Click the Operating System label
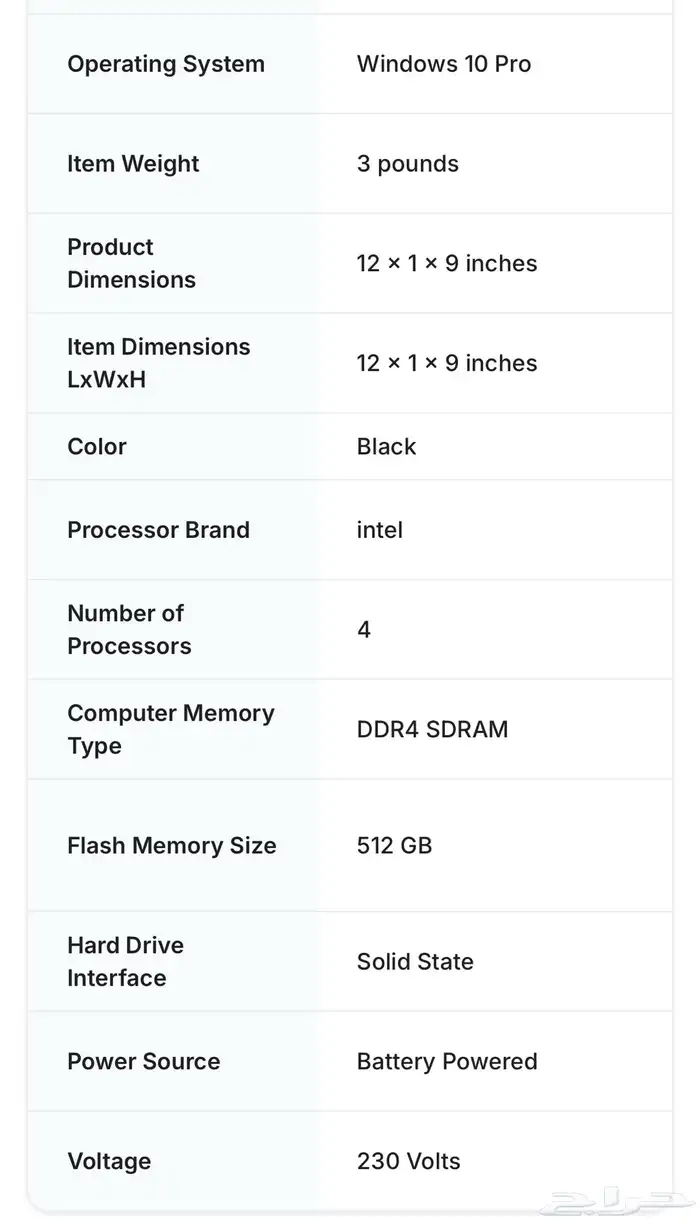700x1224 pixels. click(166, 64)
